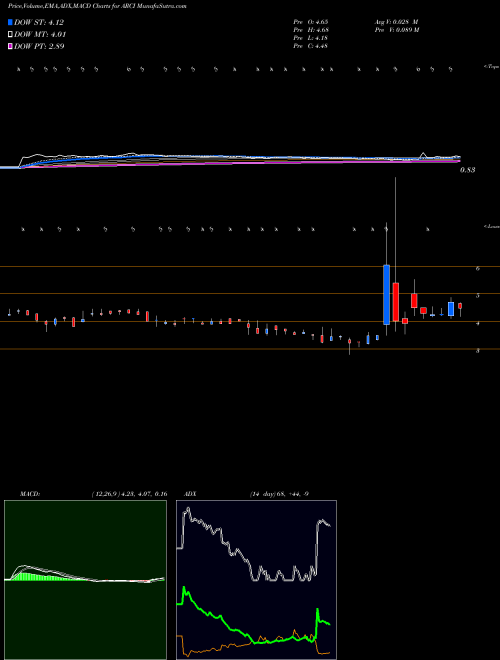Viewport: 500px width, 660px height.
Task: Click the 'Pre V: 0.089 M' value
Action: tap(396, 30)
